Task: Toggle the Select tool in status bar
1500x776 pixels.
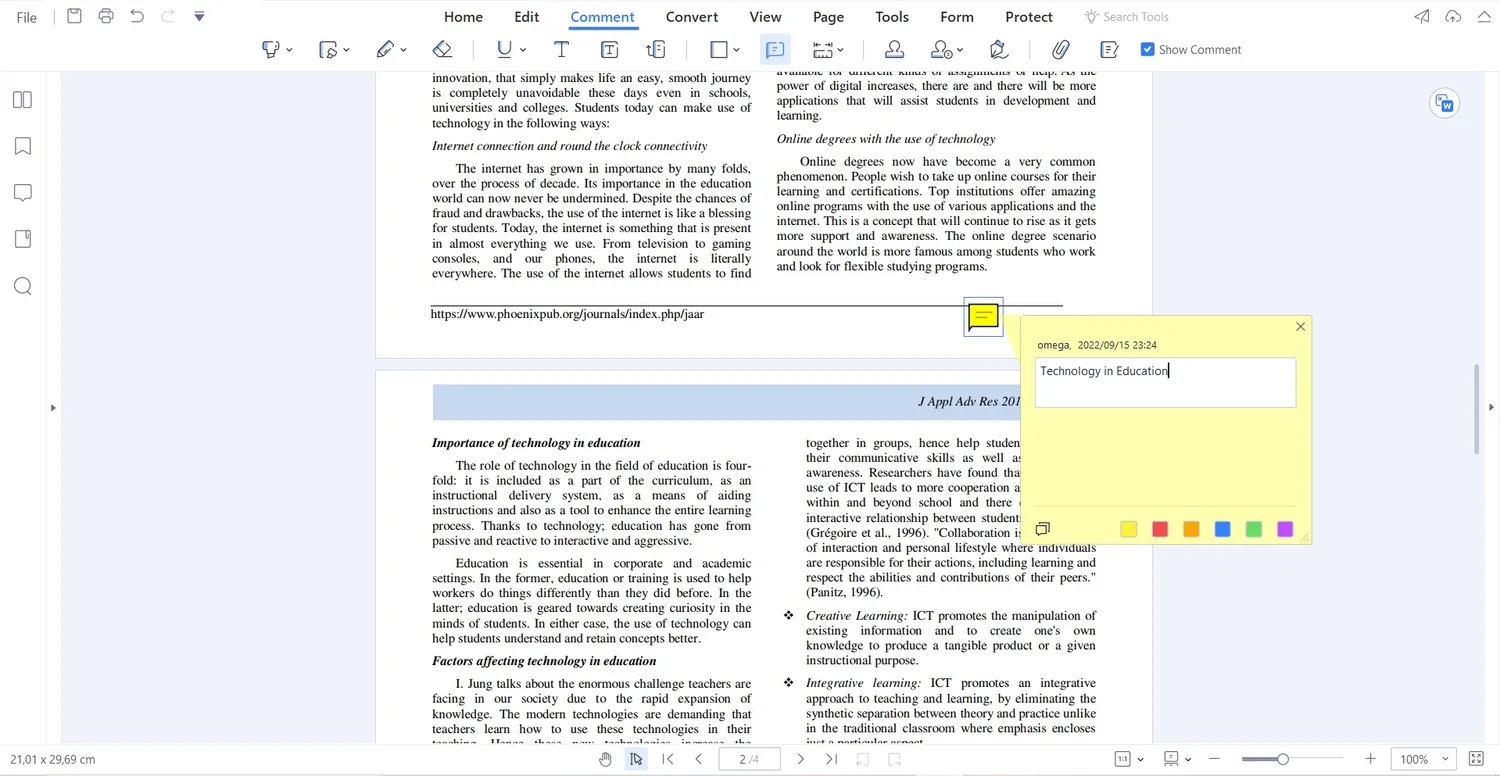Action: pos(636,759)
